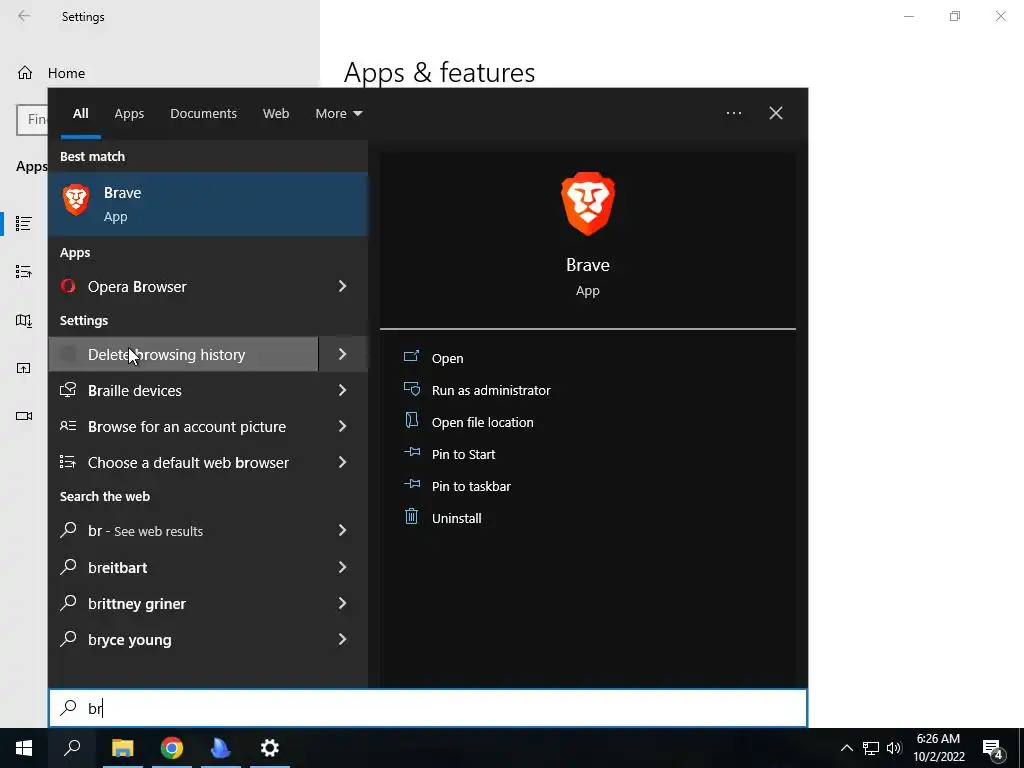This screenshot has width=1024, height=768.
Task: Open the notification center icon
Action: (993, 750)
